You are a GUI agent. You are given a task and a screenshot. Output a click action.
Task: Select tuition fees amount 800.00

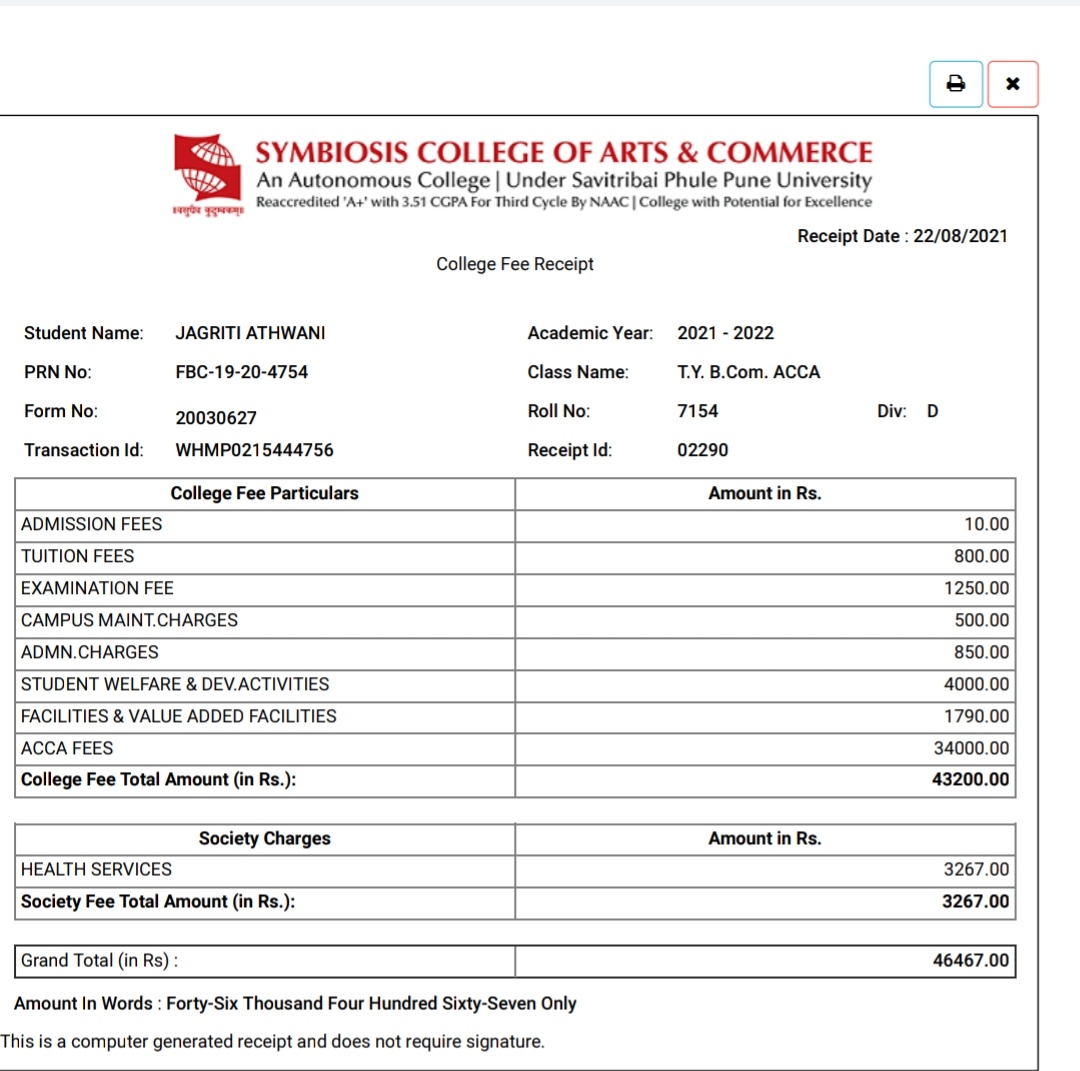(981, 556)
